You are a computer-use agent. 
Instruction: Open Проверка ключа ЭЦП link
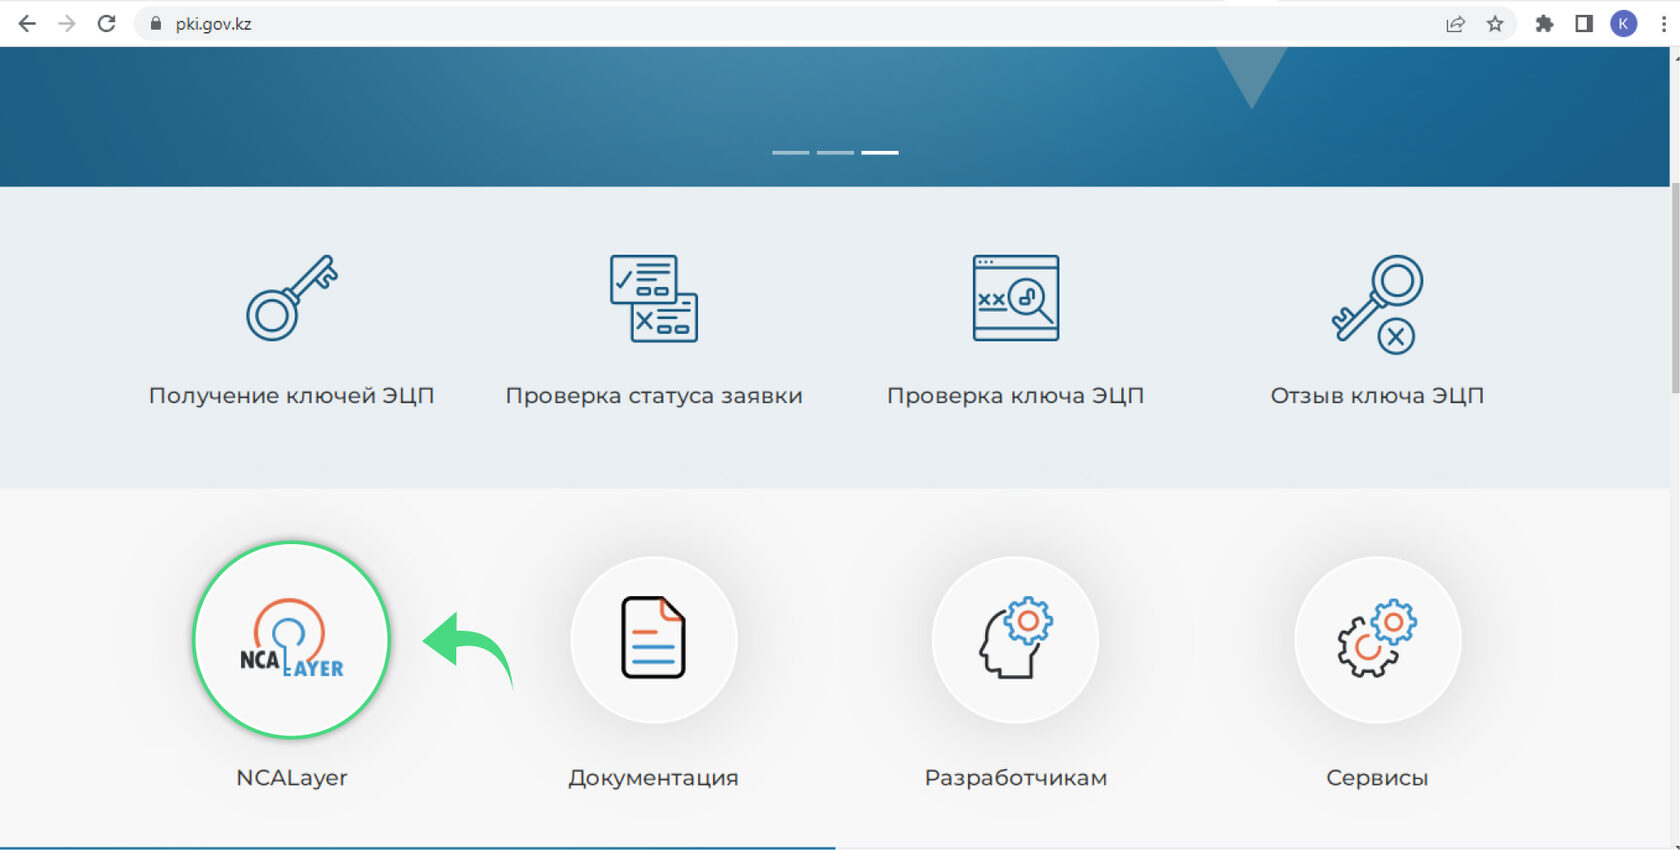(1016, 396)
